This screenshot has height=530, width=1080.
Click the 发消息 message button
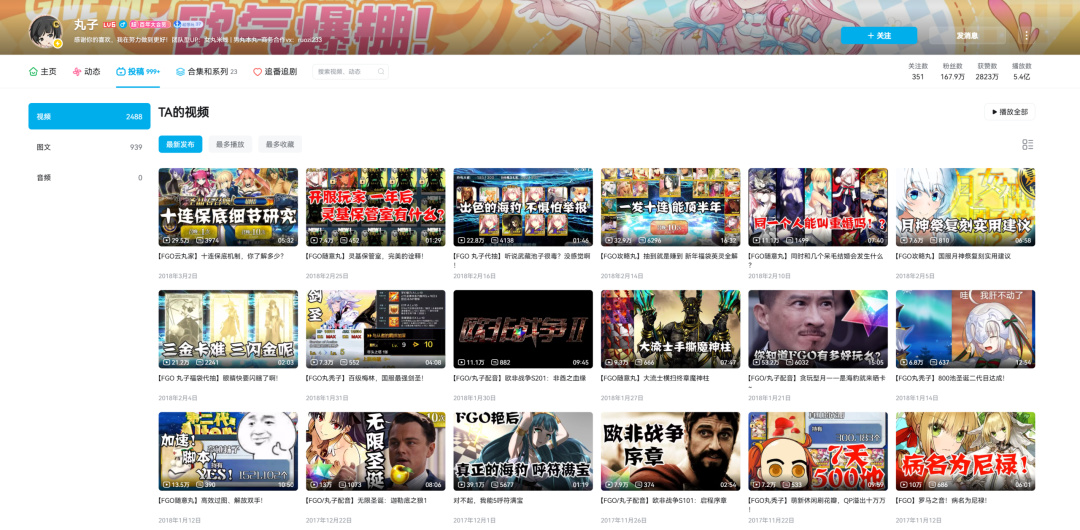(x=967, y=35)
